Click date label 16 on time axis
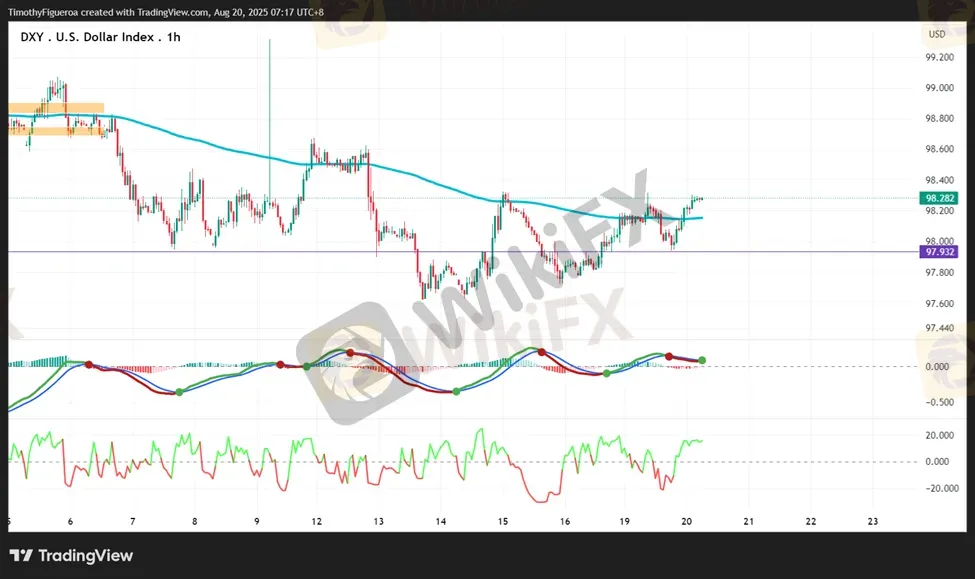Screen dimensions: 975x579 pos(565,521)
